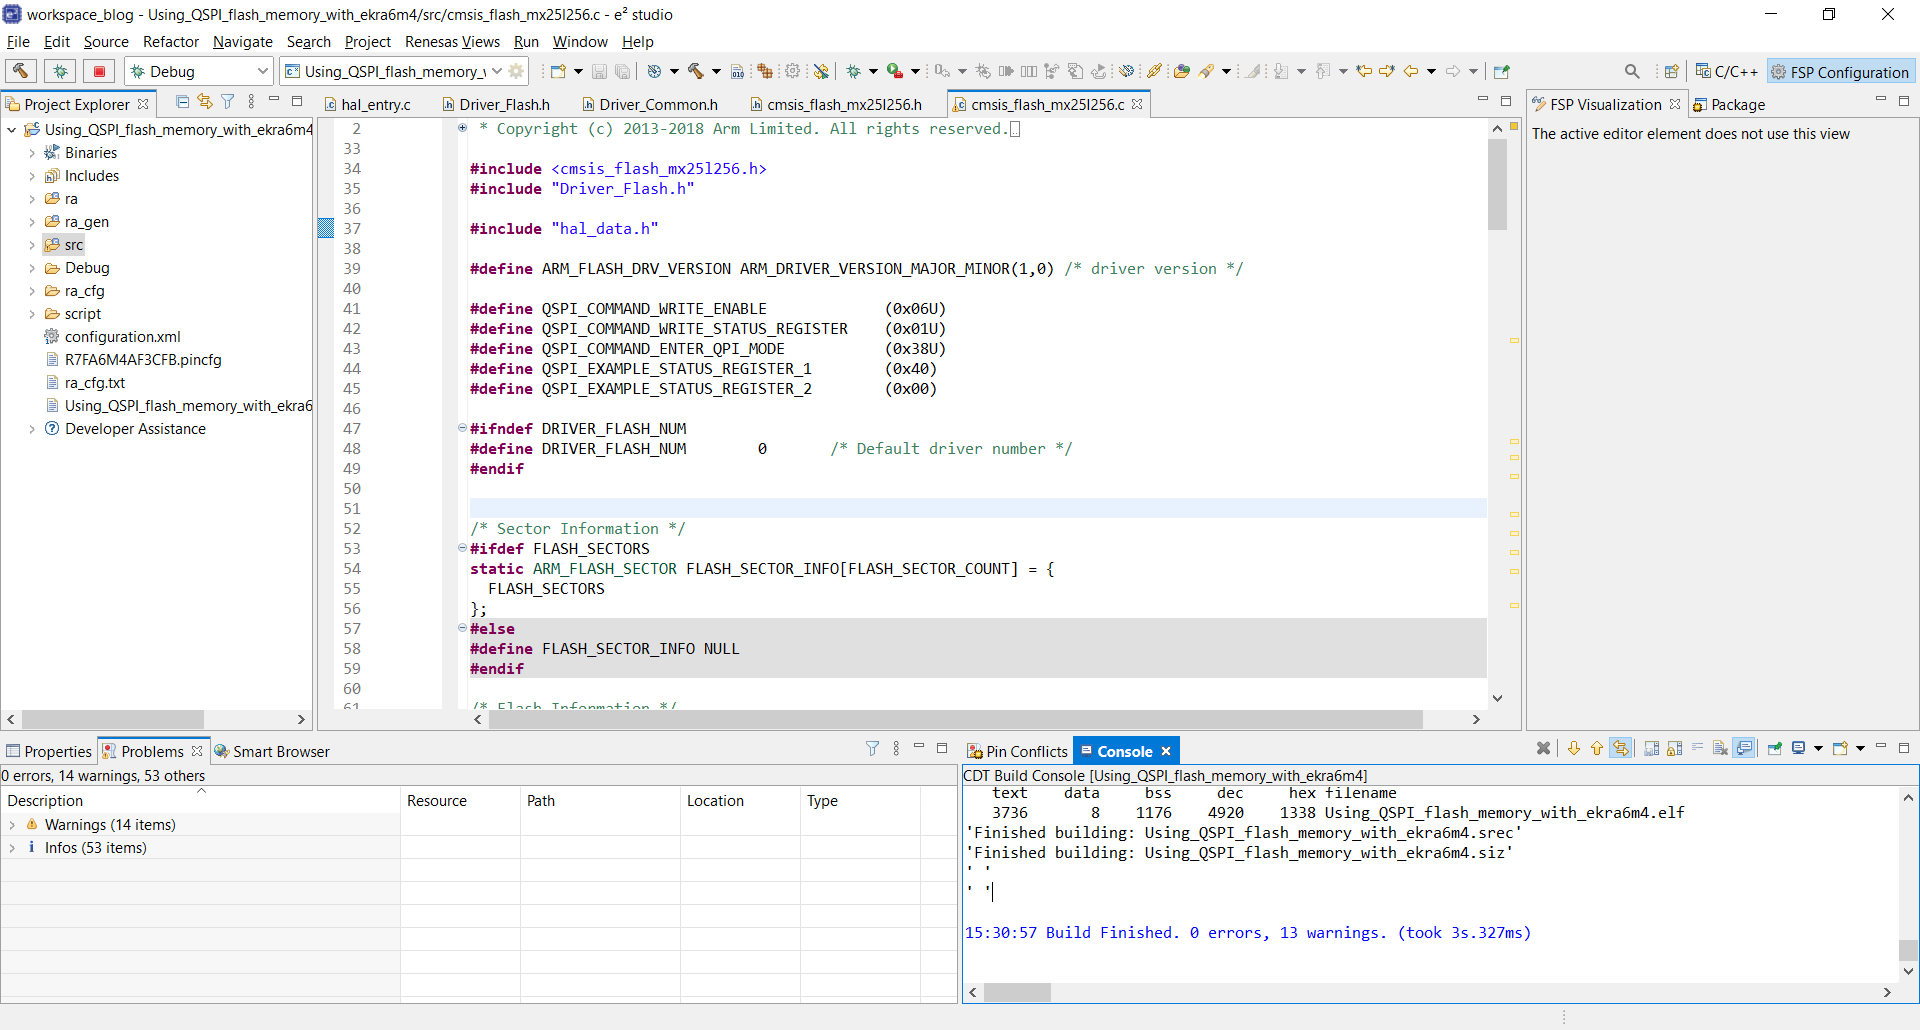Pin the Console view

(1775, 748)
